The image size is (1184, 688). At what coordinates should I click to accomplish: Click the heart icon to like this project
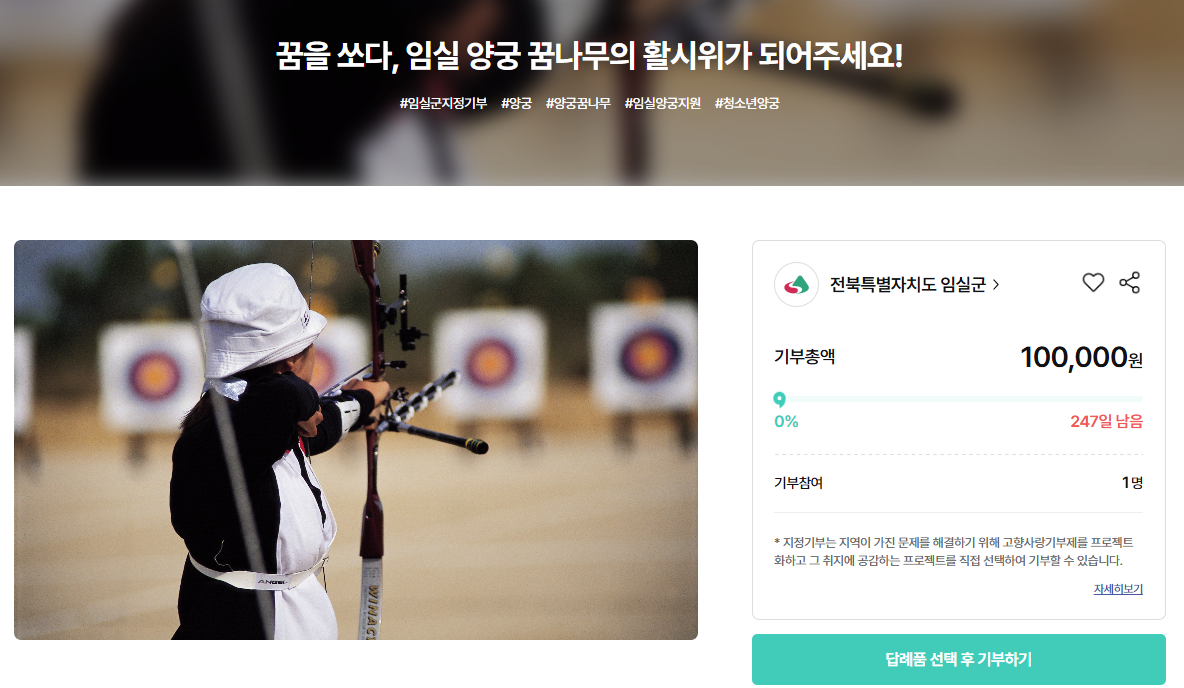[1093, 282]
